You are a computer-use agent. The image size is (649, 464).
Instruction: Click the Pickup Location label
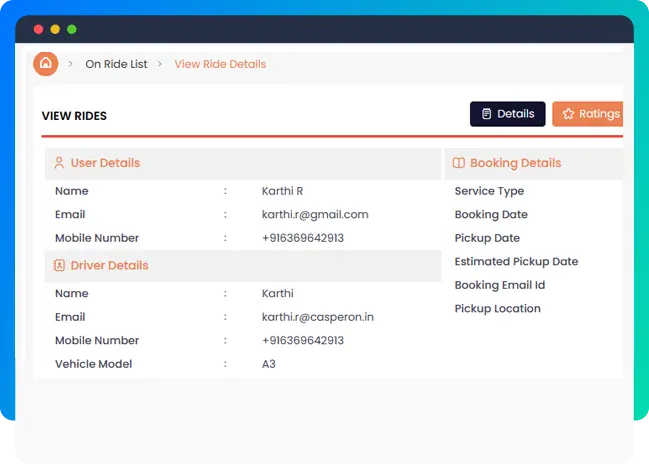pyautogui.click(x=497, y=308)
